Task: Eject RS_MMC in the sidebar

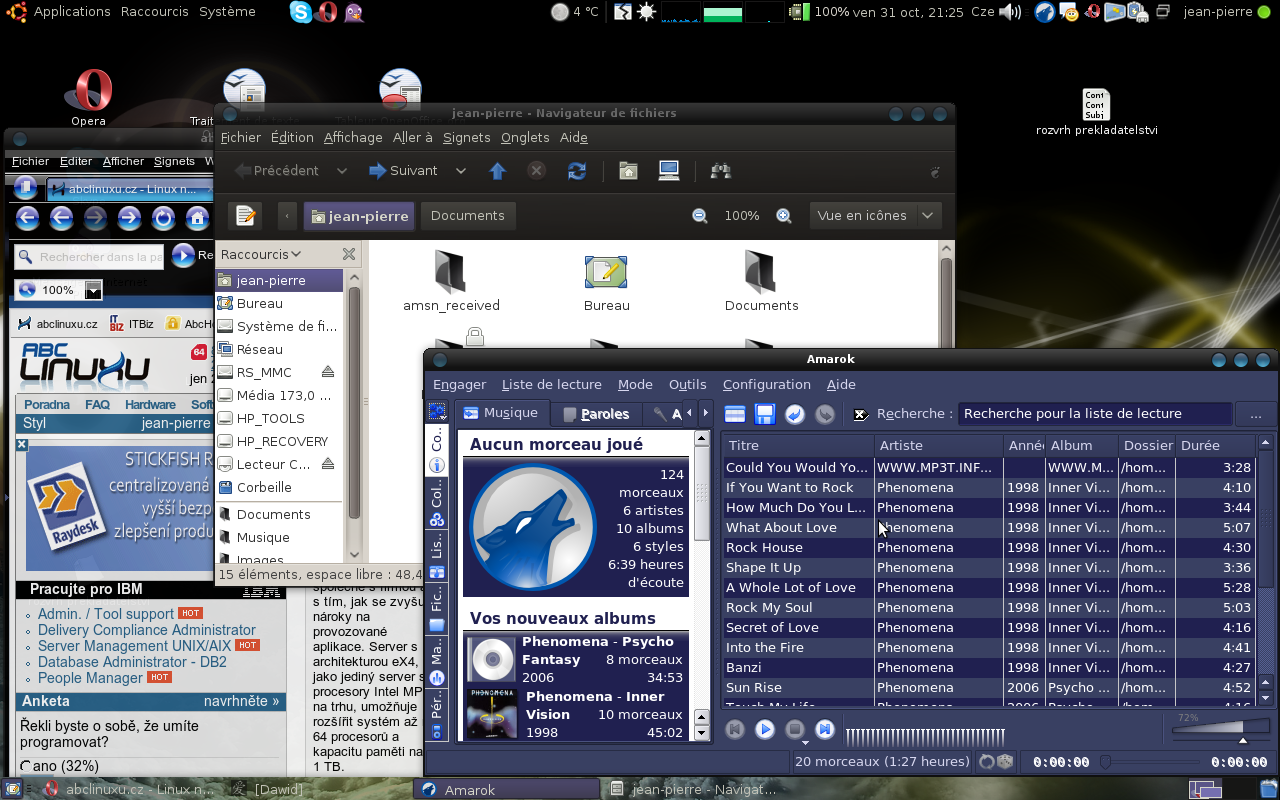Action: tap(328, 372)
